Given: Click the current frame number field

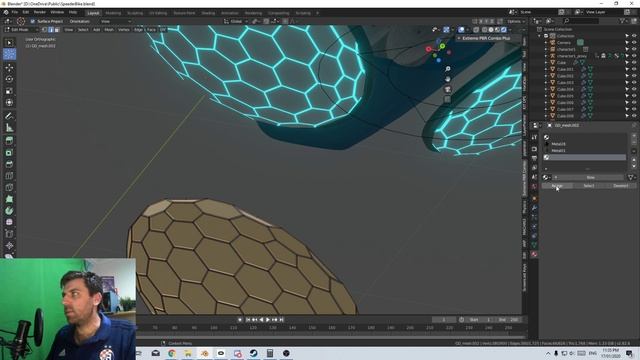Looking at the screenshot, I should (x=444, y=320).
